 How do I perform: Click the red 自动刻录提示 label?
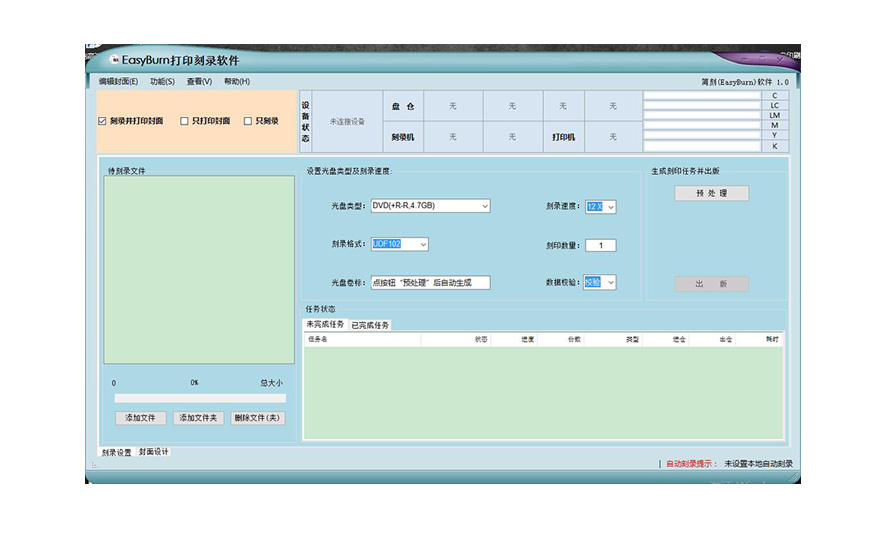click(x=691, y=464)
